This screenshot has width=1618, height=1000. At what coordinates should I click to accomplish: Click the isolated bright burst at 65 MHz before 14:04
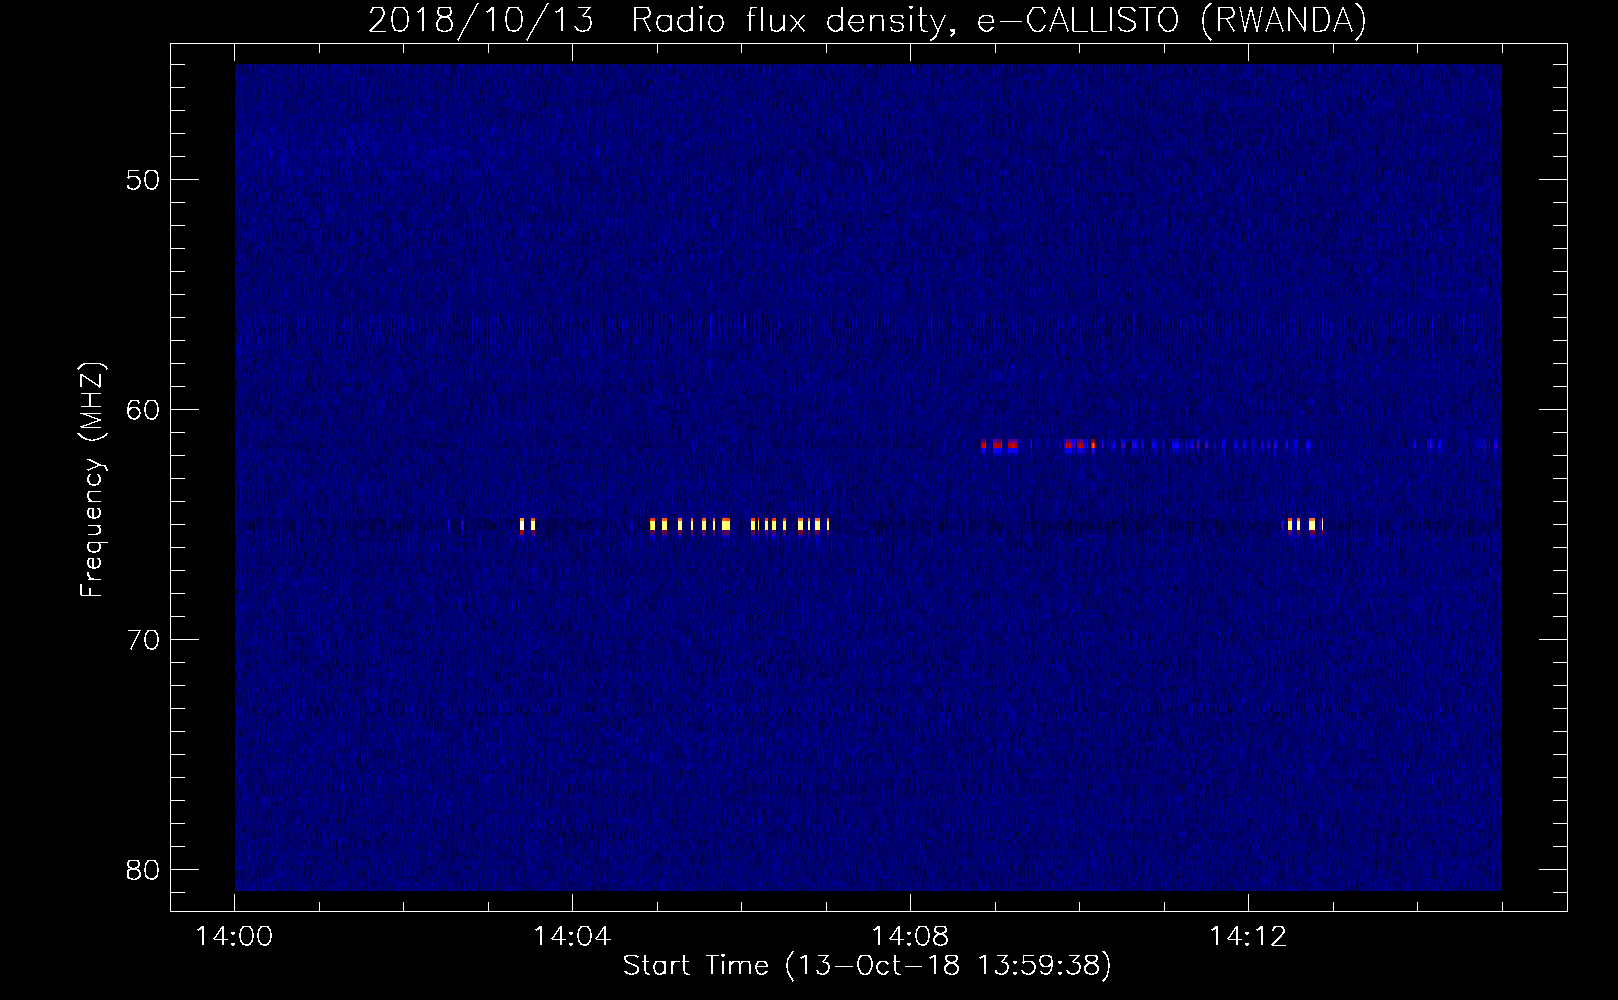[527, 525]
